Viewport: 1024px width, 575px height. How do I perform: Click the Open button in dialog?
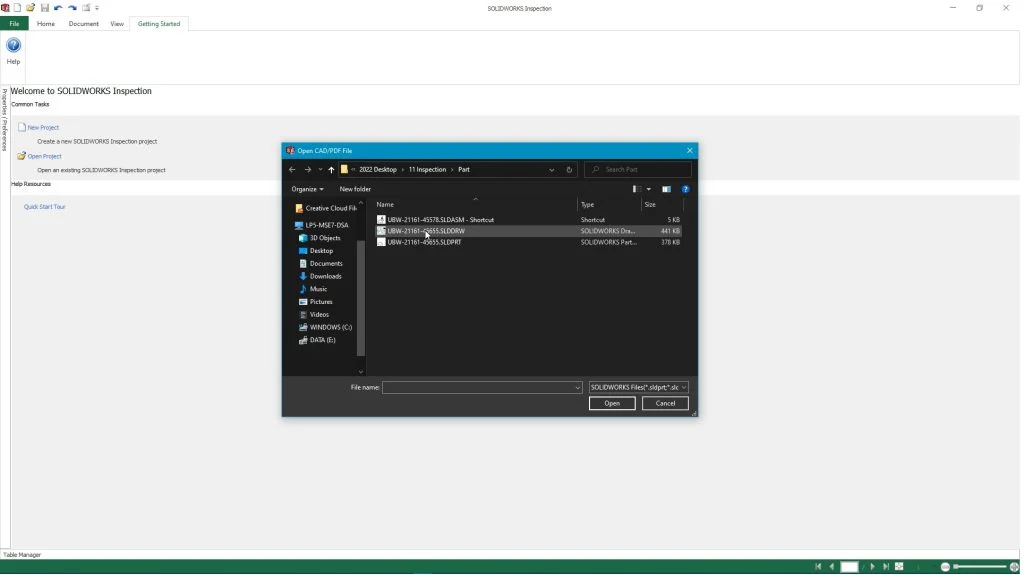[x=612, y=403]
